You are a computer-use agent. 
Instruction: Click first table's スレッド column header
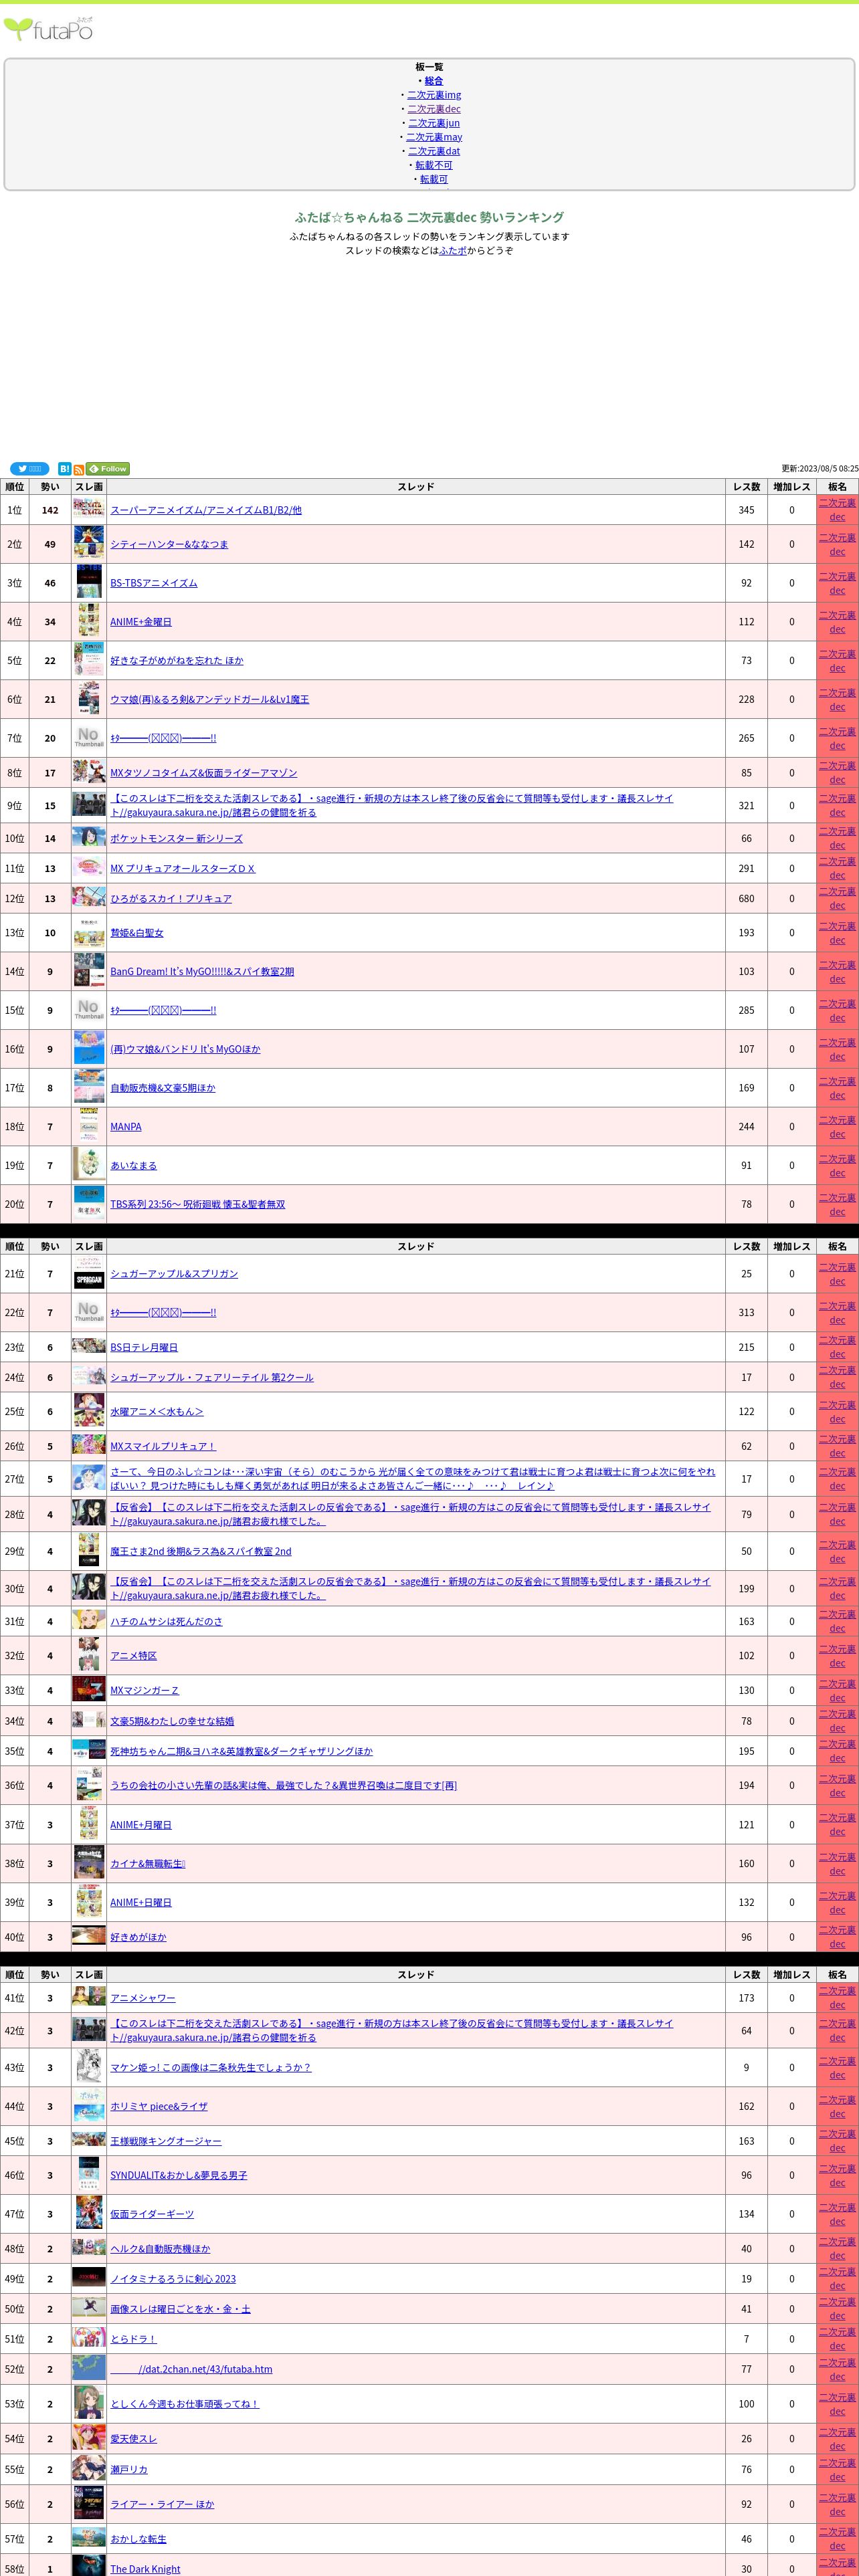[x=416, y=487]
